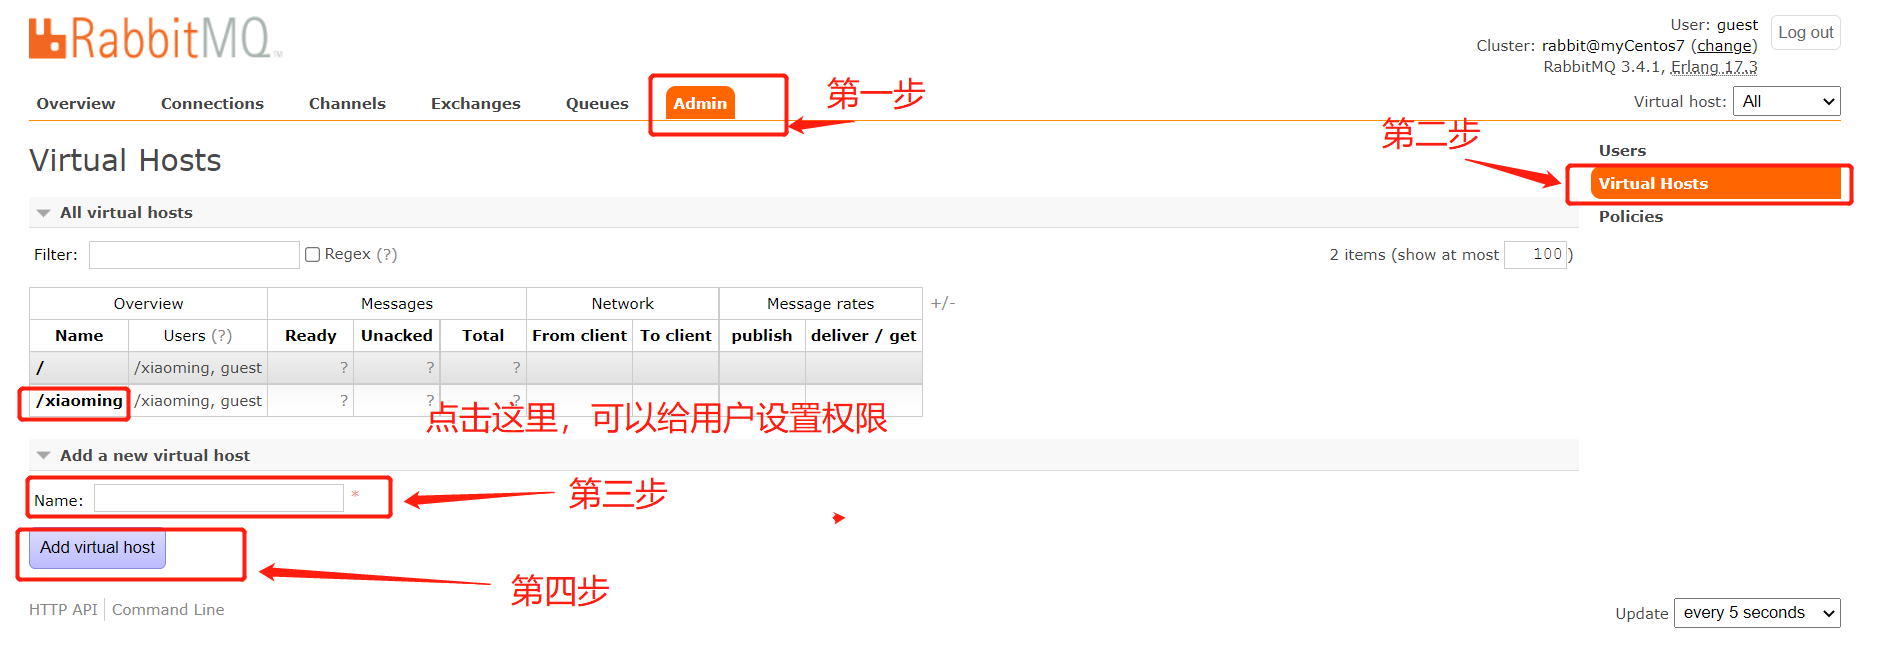This screenshot has height=645, width=1880.
Task: Click the new virtual host Name field
Action: (219, 498)
